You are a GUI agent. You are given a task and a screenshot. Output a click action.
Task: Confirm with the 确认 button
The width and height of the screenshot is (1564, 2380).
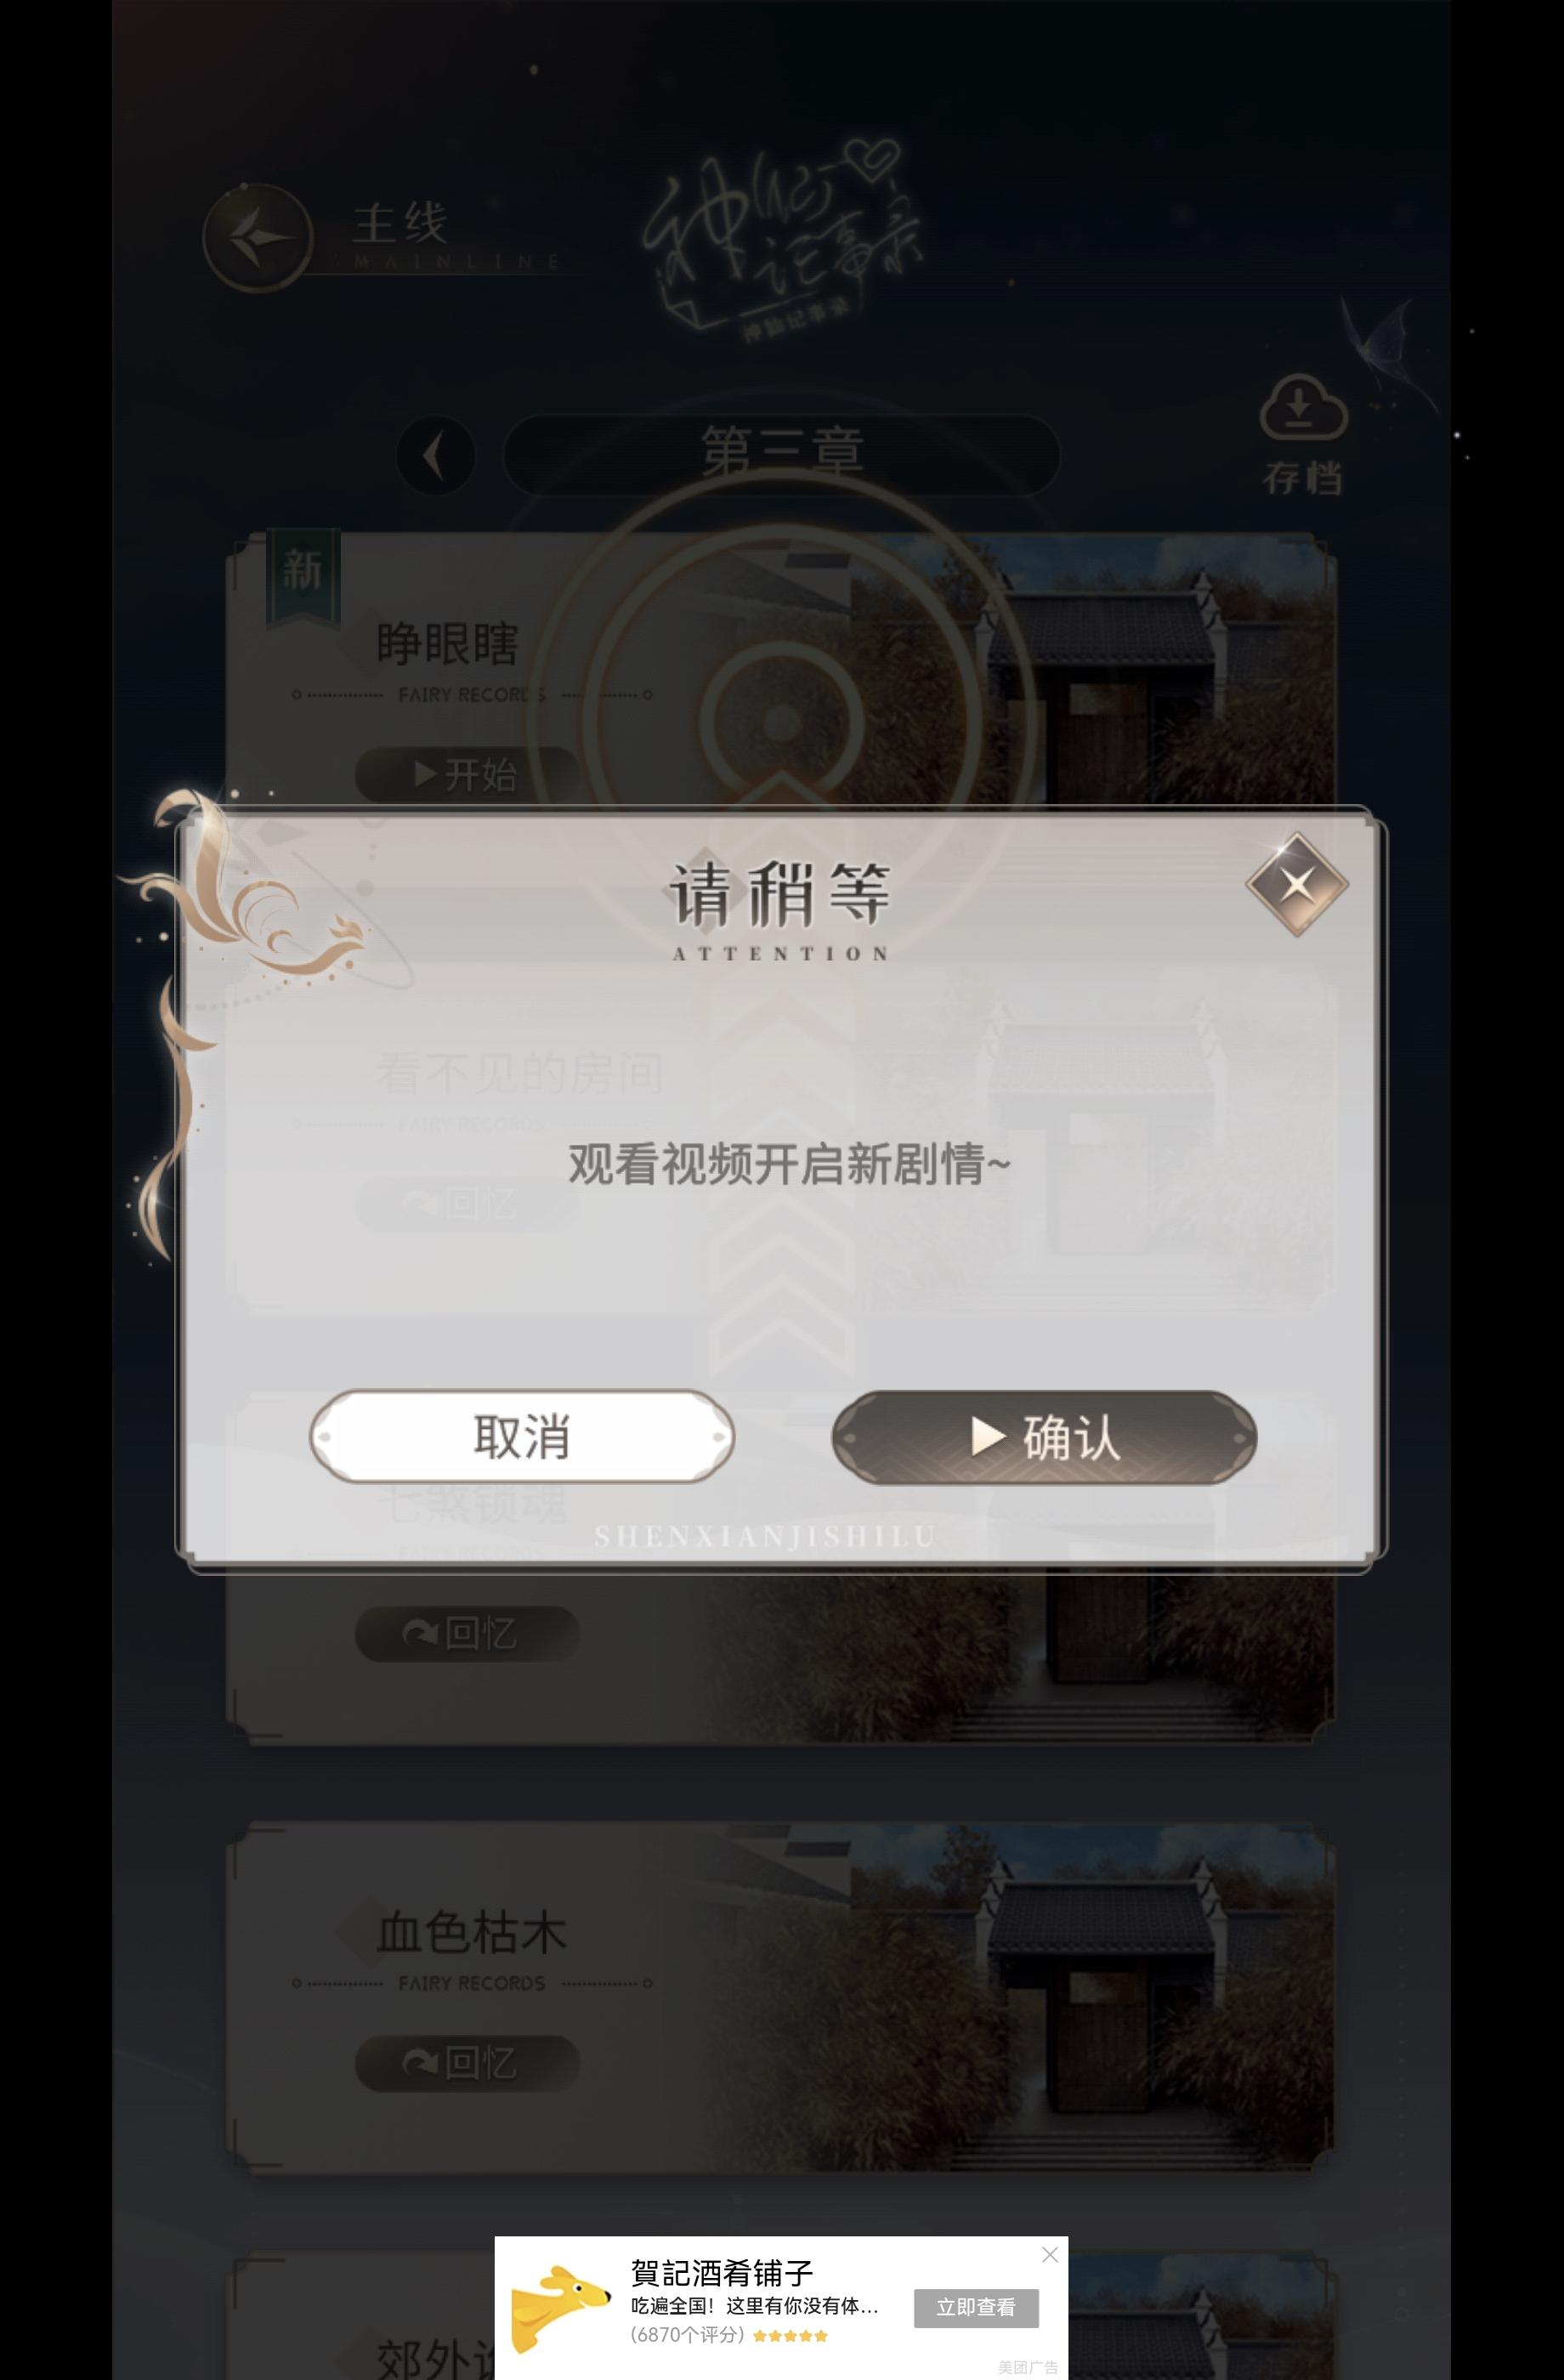1044,1437
